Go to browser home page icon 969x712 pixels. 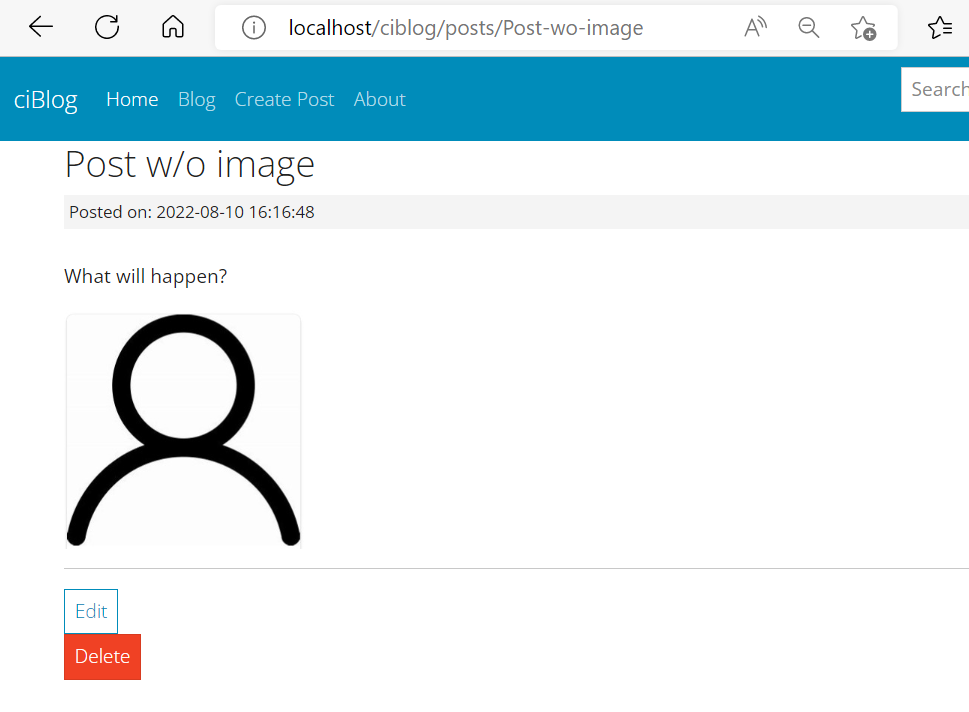(x=173, y=27)
